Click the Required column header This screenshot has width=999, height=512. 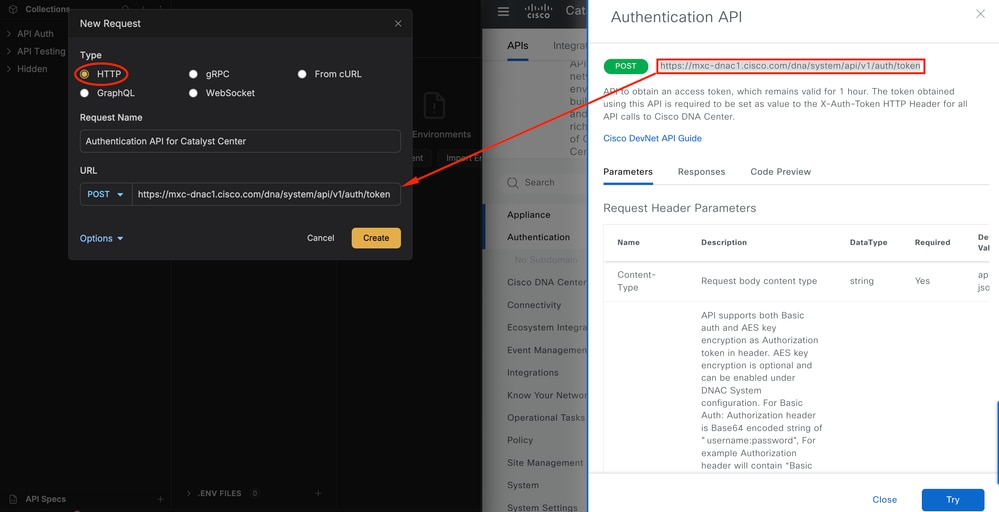pos(932,243)
